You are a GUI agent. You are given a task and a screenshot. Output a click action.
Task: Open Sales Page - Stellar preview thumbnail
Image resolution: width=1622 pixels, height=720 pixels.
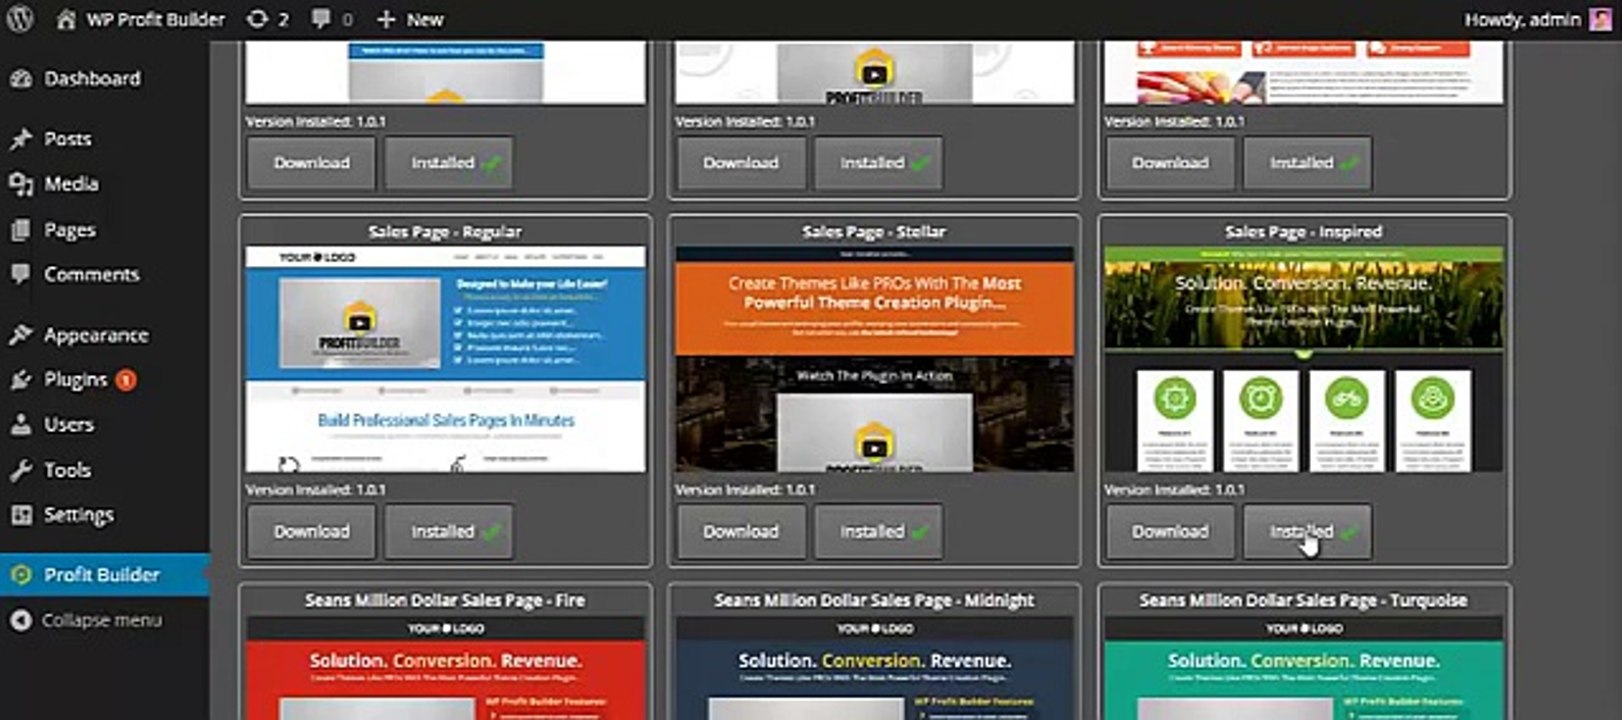pos(875,359)
